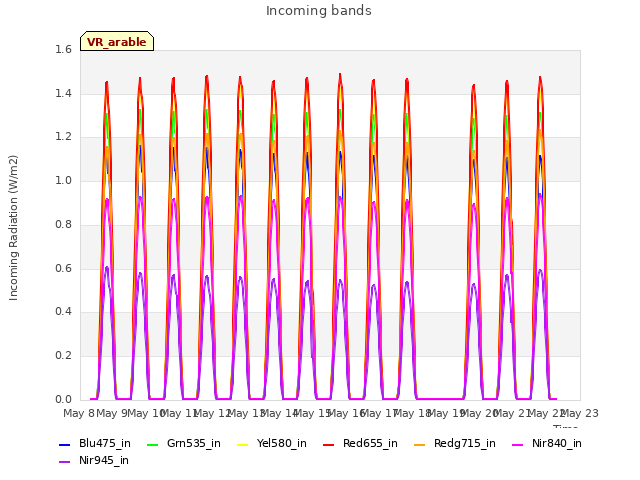The height and width of the screenshot is (480, 640).
Task: Click the 0.2 y-axis tick label
Action: [63, 356]
